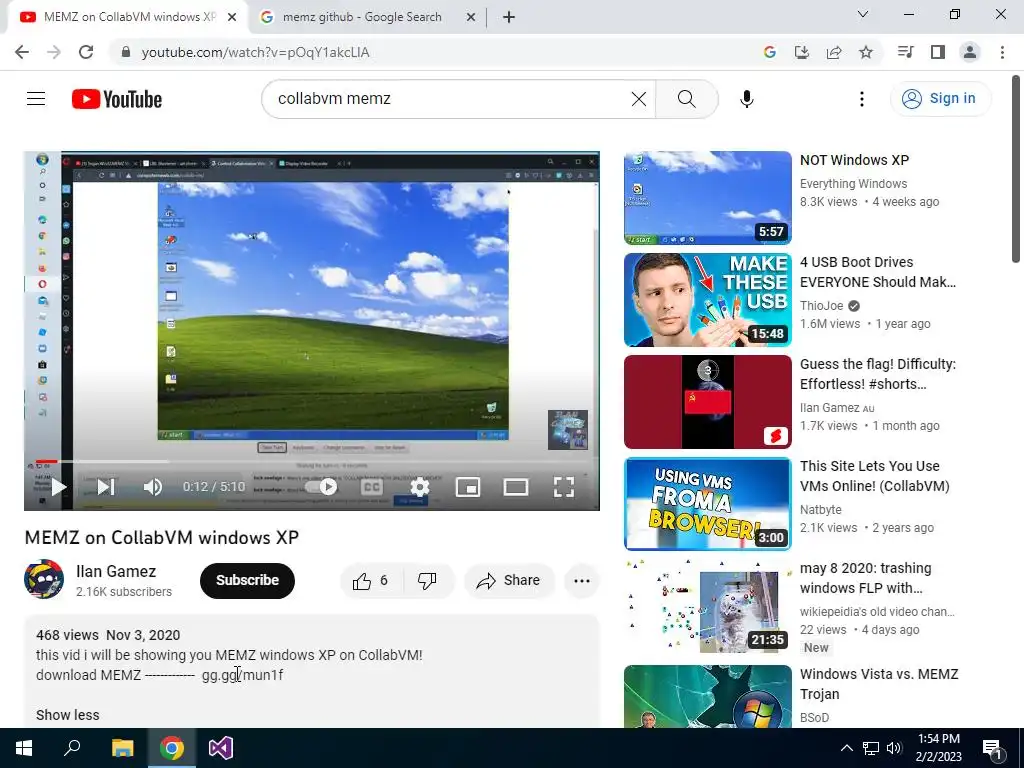The width and height of the screenshot is (1024, 768).
Task: Open notification center icon
Action: pos(992,748)
